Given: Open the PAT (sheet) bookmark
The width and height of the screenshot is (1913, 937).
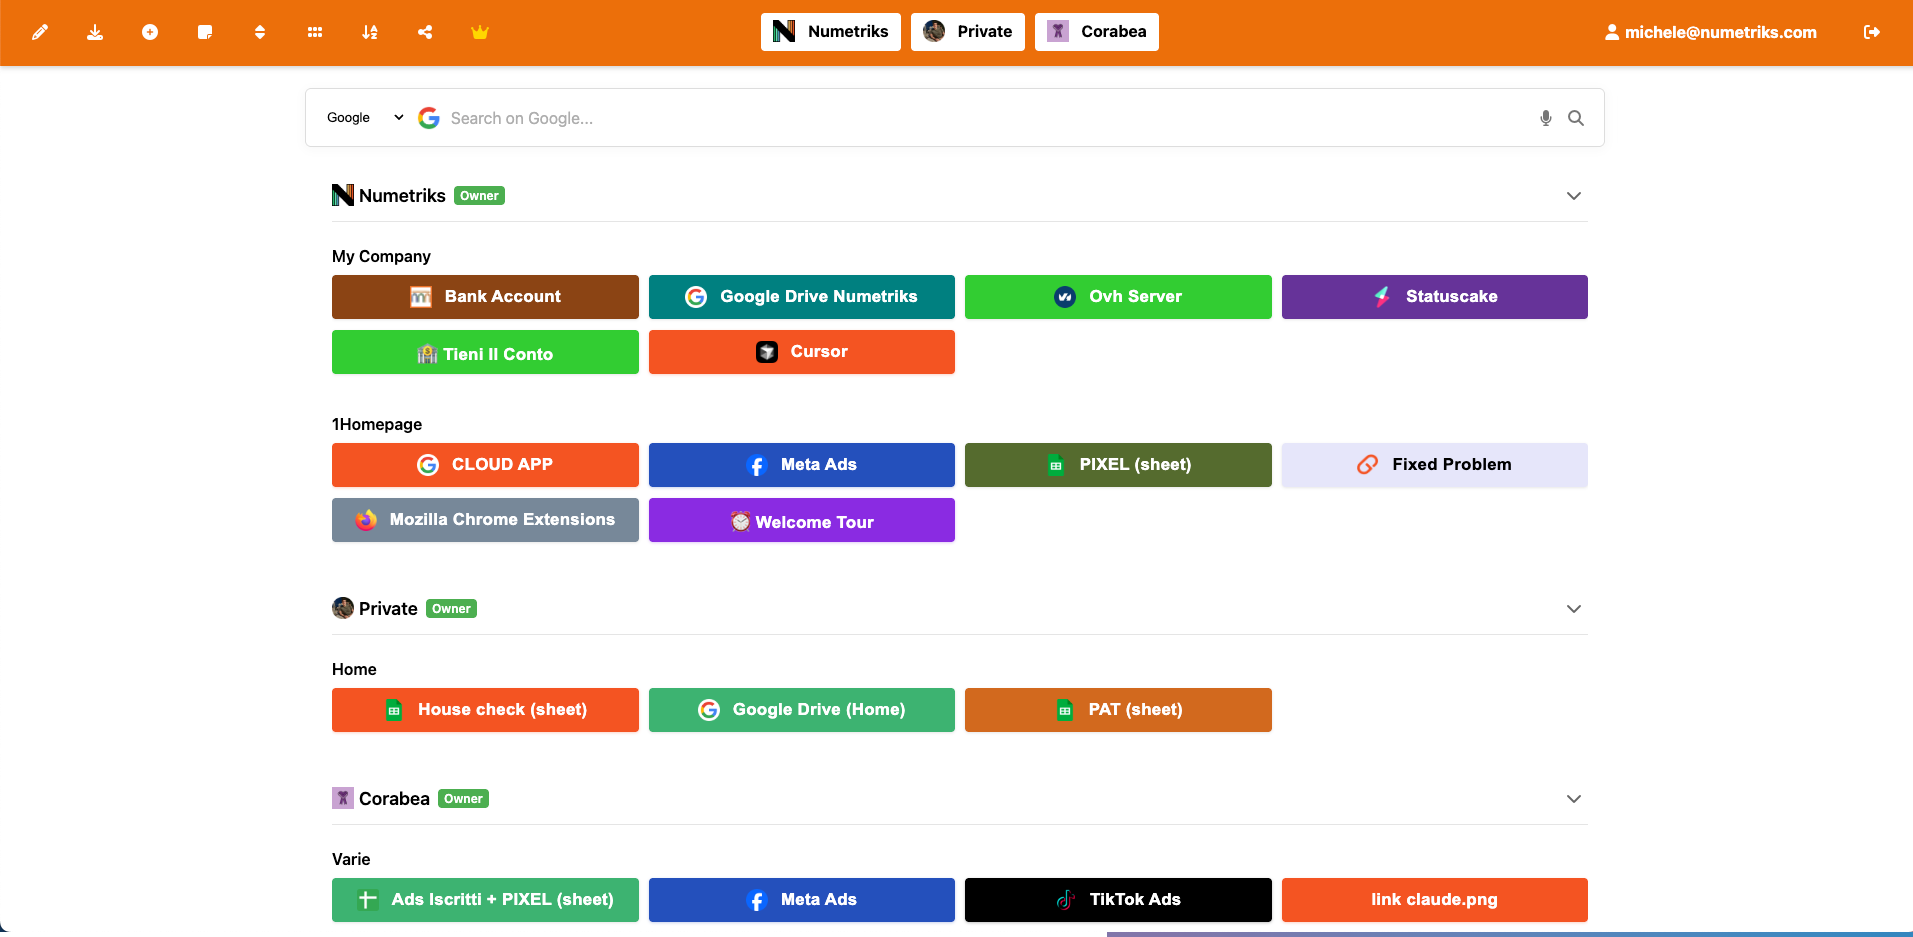Looking at the screenshot, I should pyautogui.click(x=1118, y=710).
